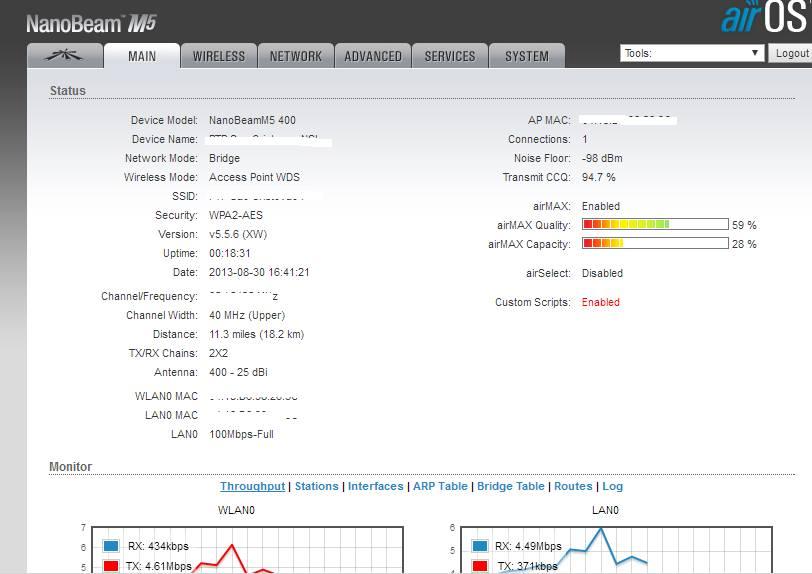Click the Transmit CCQ value 94.7 %

pos(599,177)
